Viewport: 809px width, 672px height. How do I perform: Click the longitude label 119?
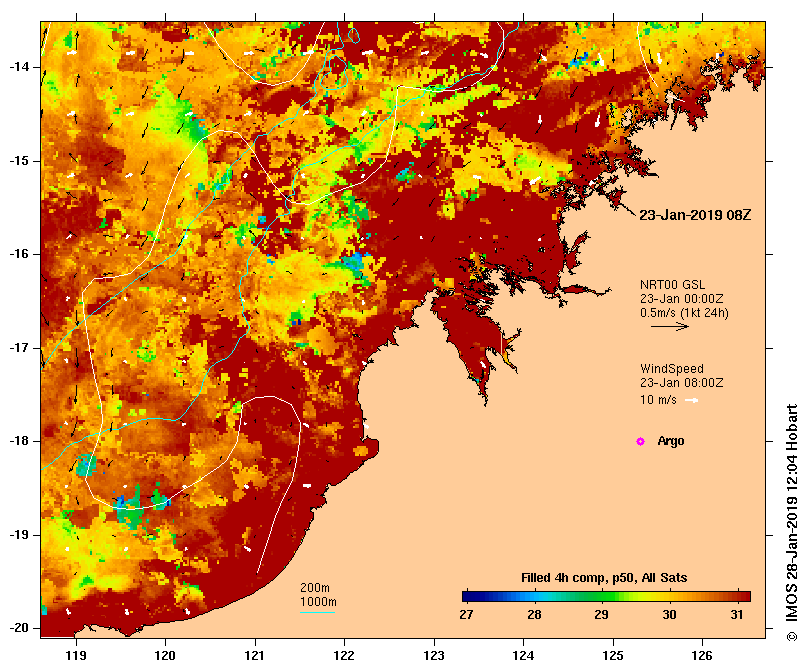pos(76,656)
